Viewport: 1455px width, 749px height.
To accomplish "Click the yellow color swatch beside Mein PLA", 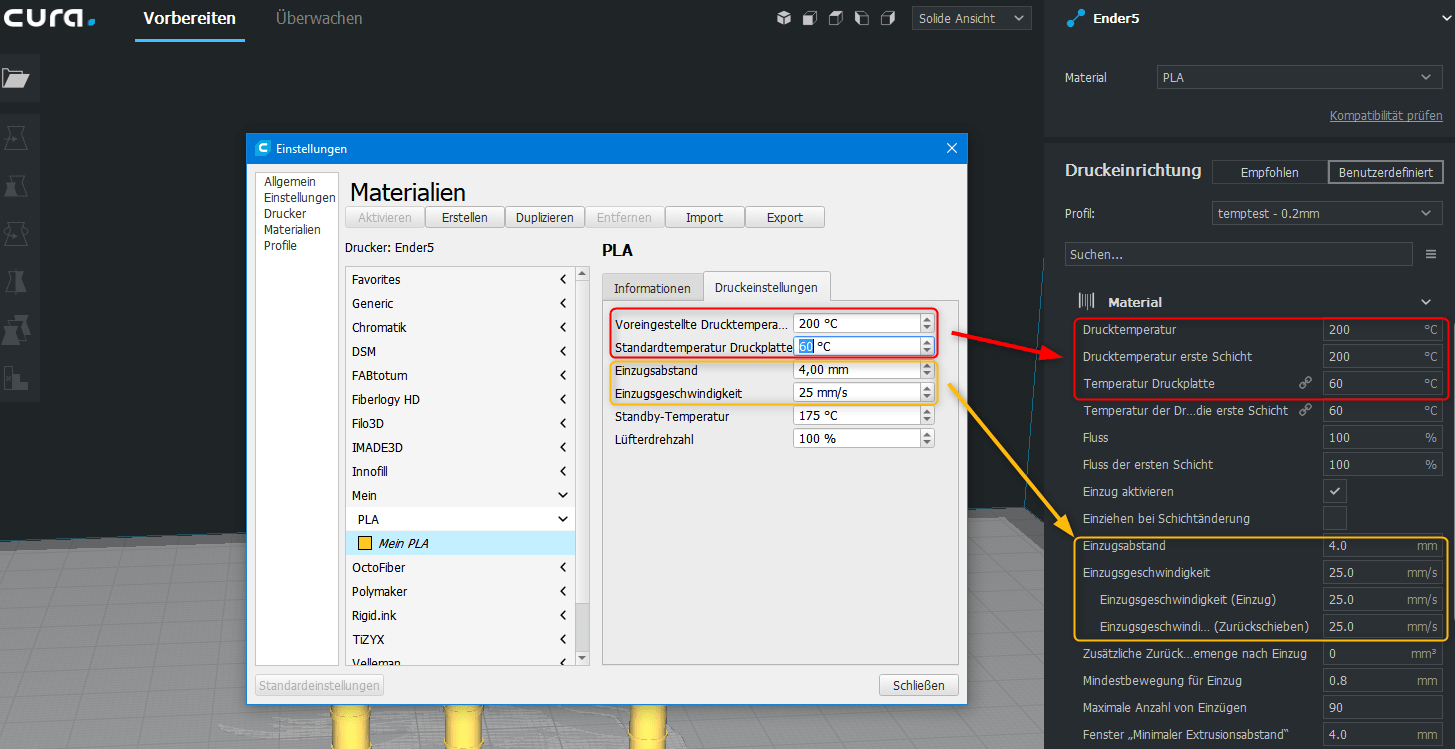I will [365, 543].
